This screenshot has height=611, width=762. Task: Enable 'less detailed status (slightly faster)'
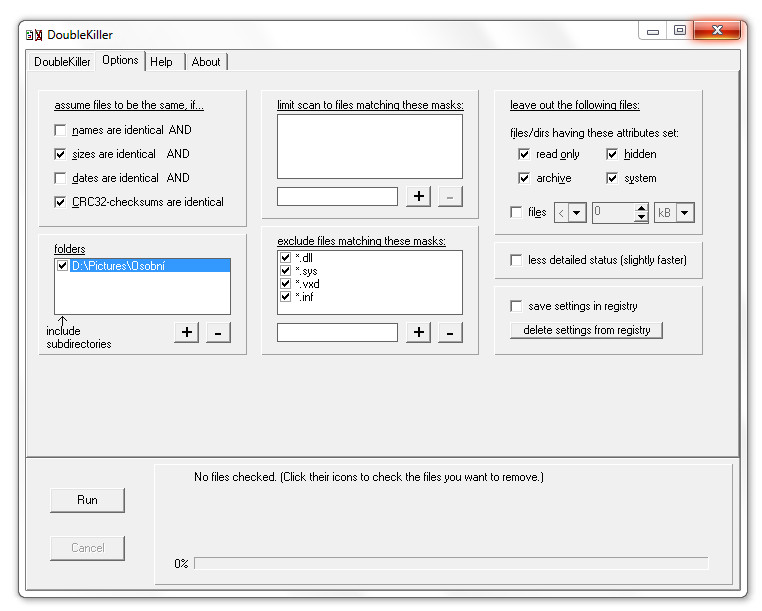pos(516,260)
